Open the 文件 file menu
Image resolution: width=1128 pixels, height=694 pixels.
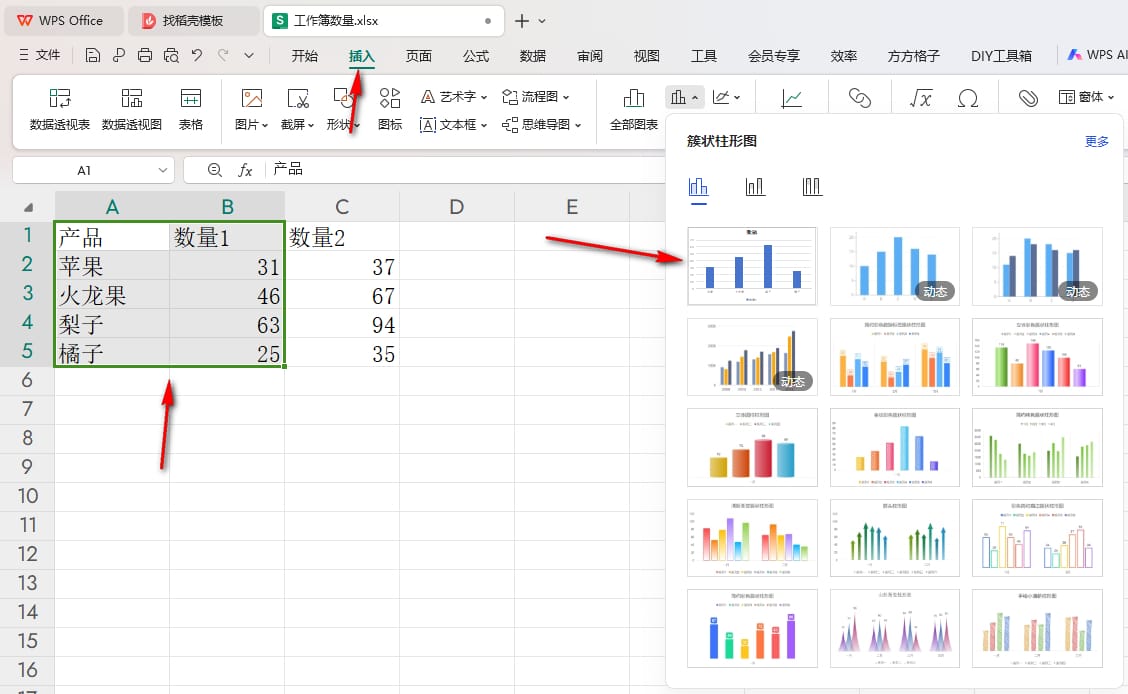click(x=40, y=55)
